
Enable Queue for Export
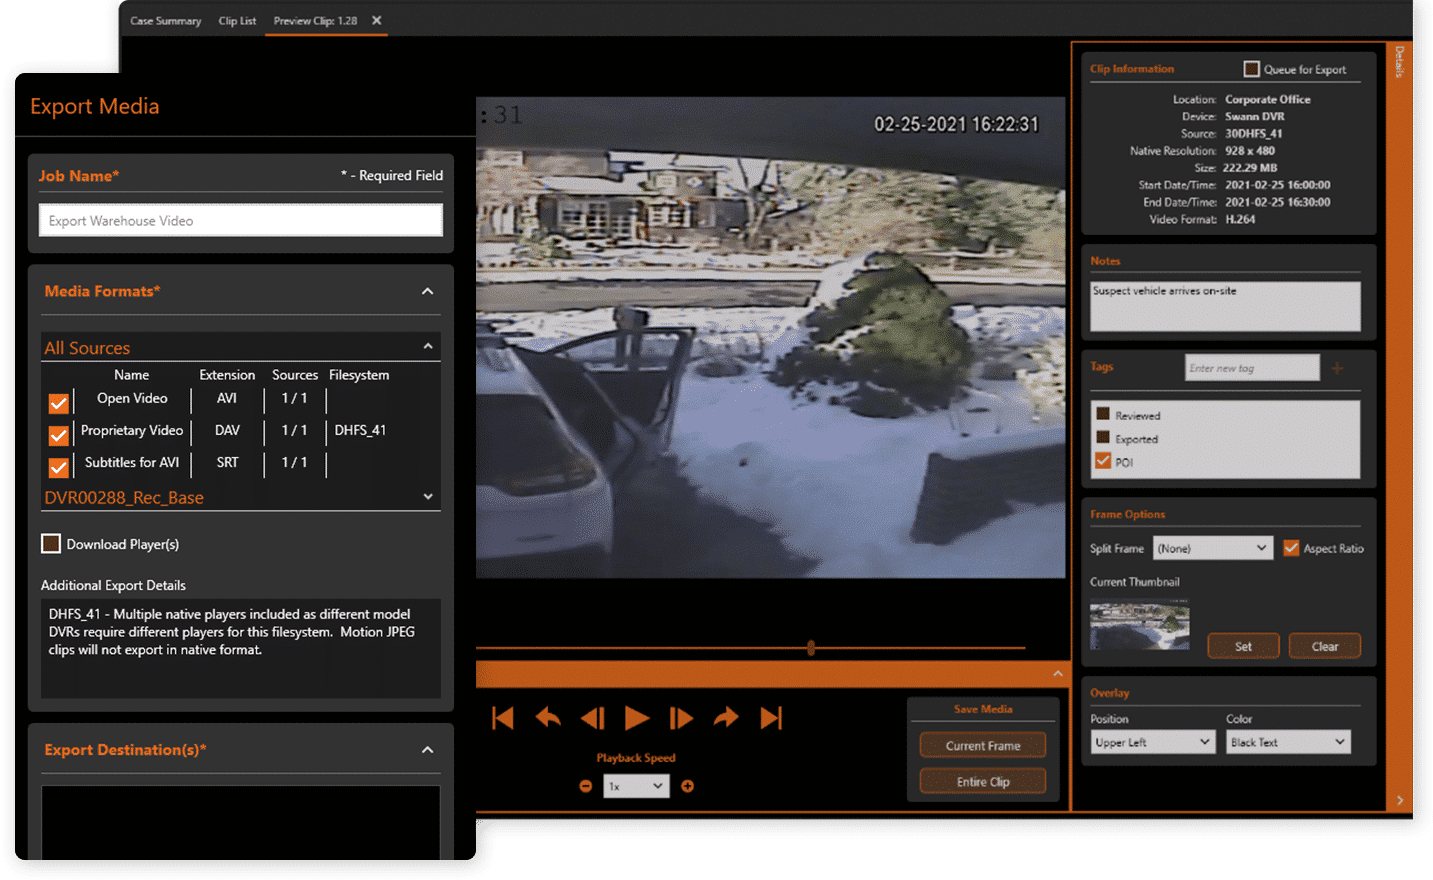pos(1251,68)
